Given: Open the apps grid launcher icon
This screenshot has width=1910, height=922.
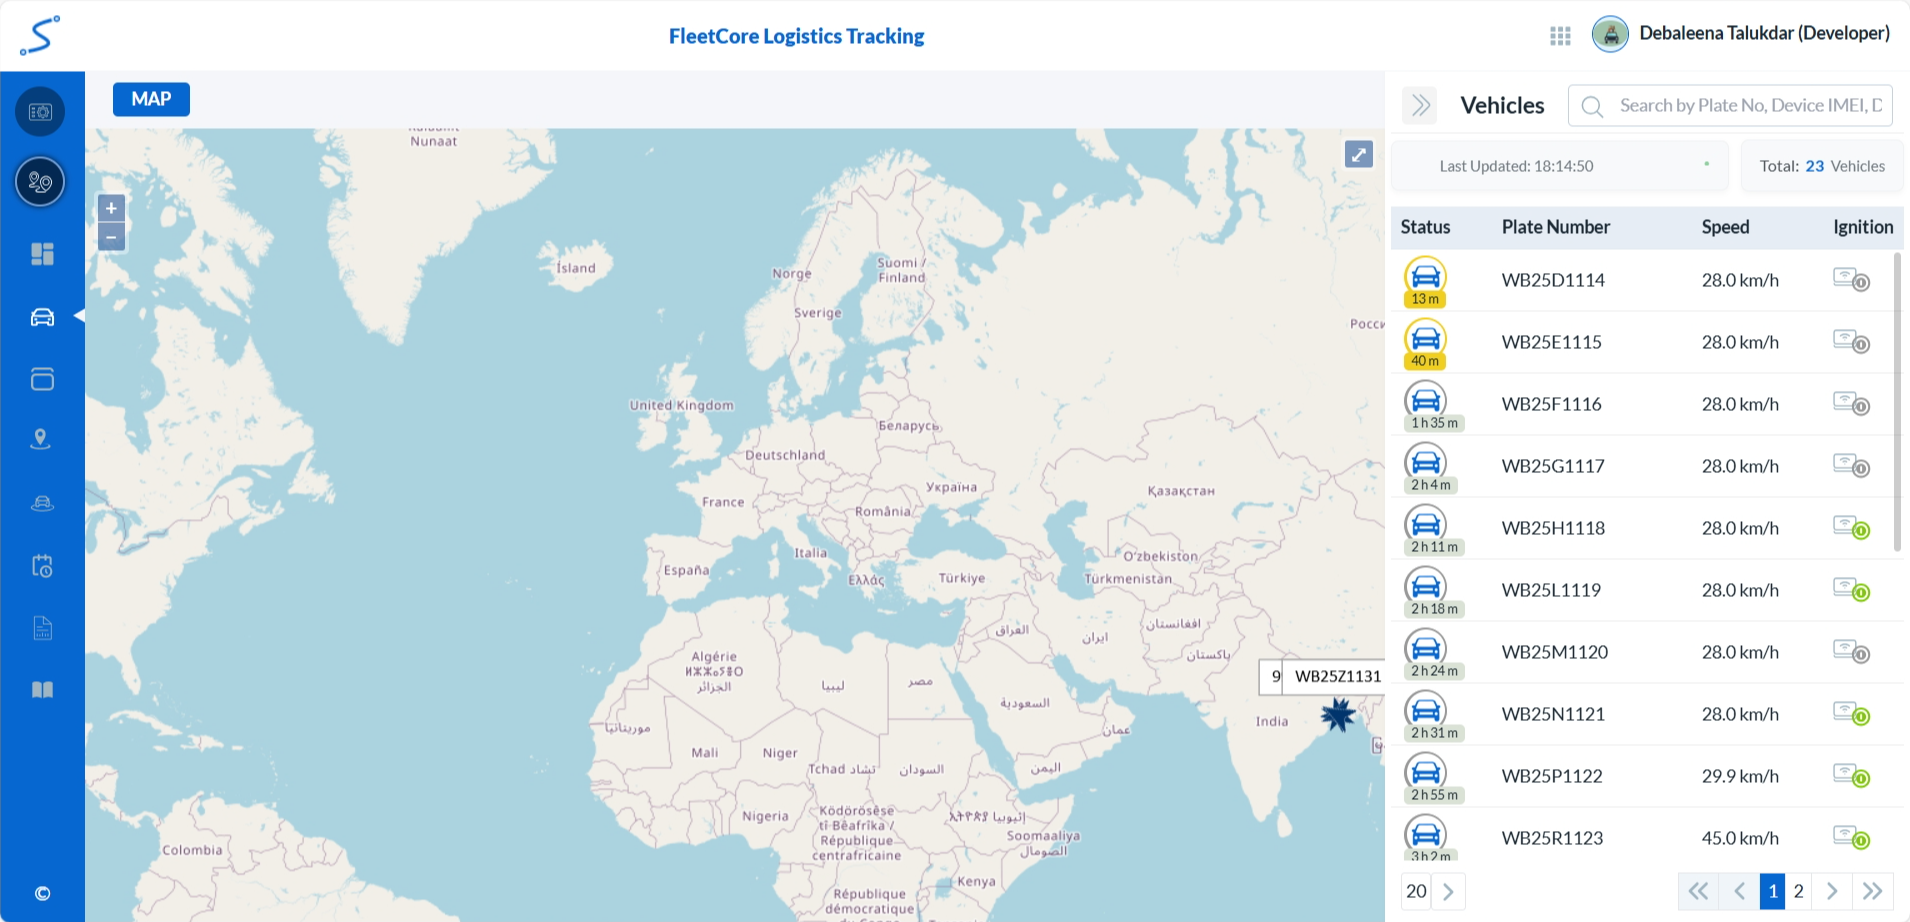Looking at the screenshot, I should click(1560, 36).
